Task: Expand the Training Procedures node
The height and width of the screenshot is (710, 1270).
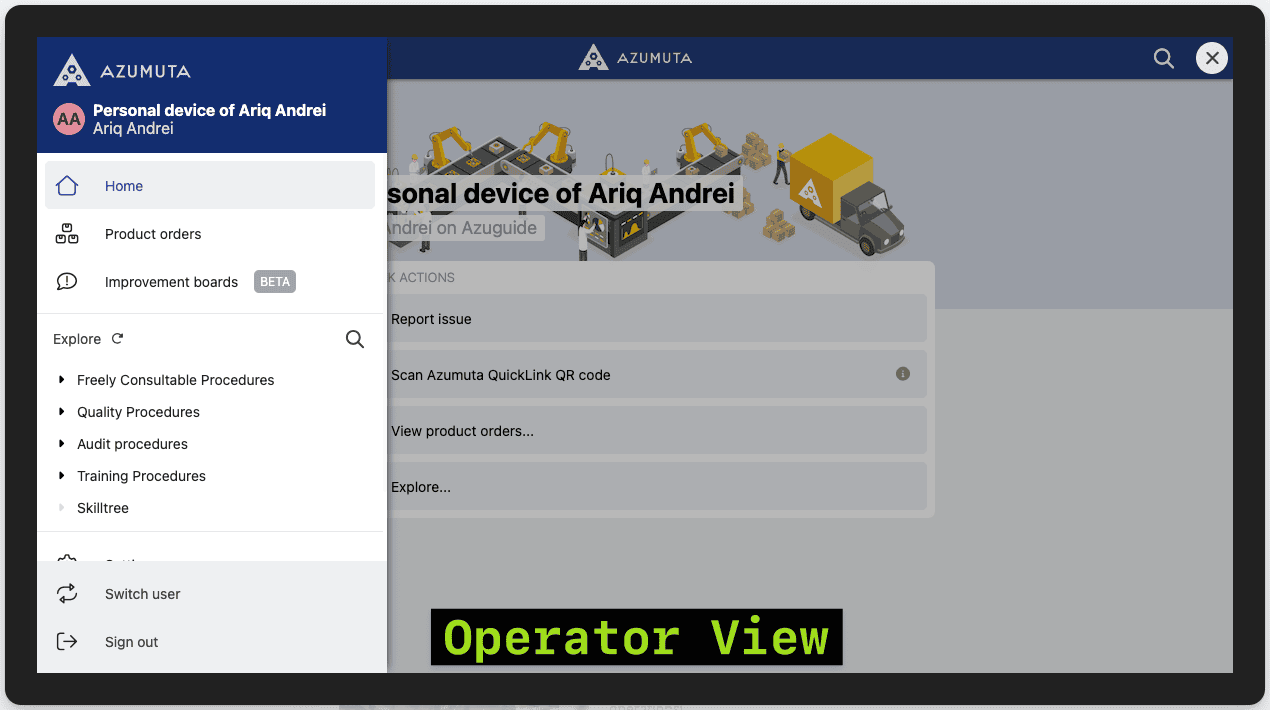Action: click(62, 476)
